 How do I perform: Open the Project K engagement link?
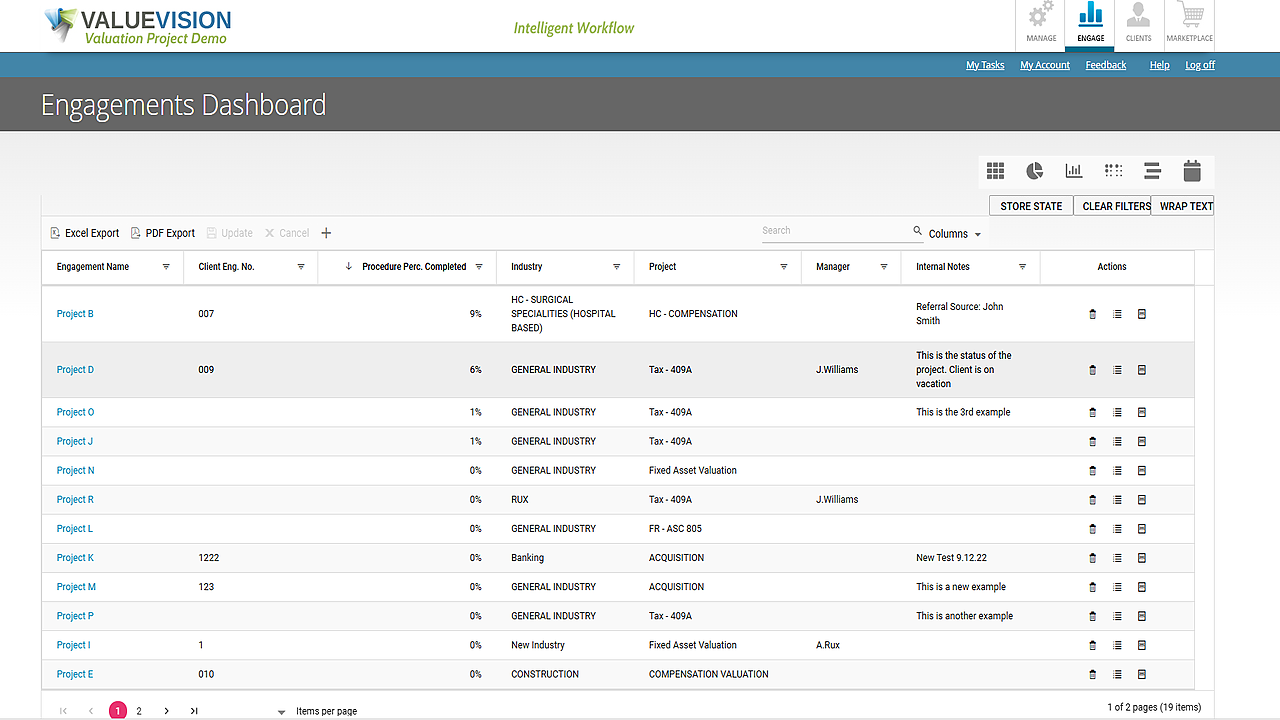75,558
